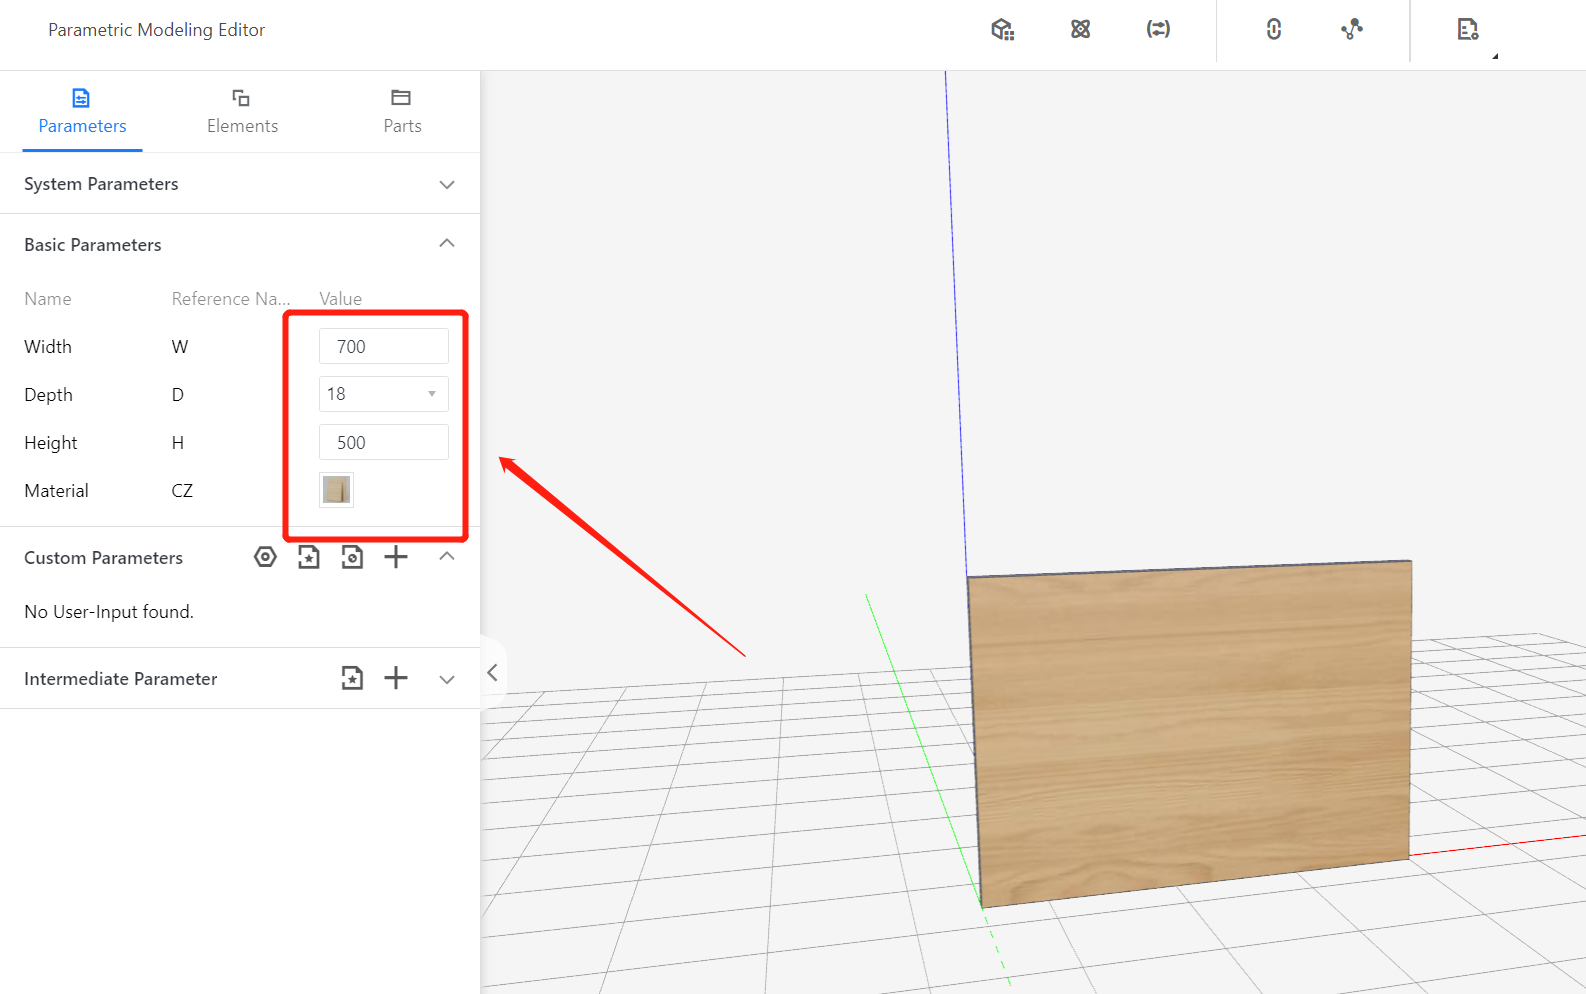Click the document settings icon in toolbar
The width and height of the screenshot is (1586, 994).
(1467, 30)
